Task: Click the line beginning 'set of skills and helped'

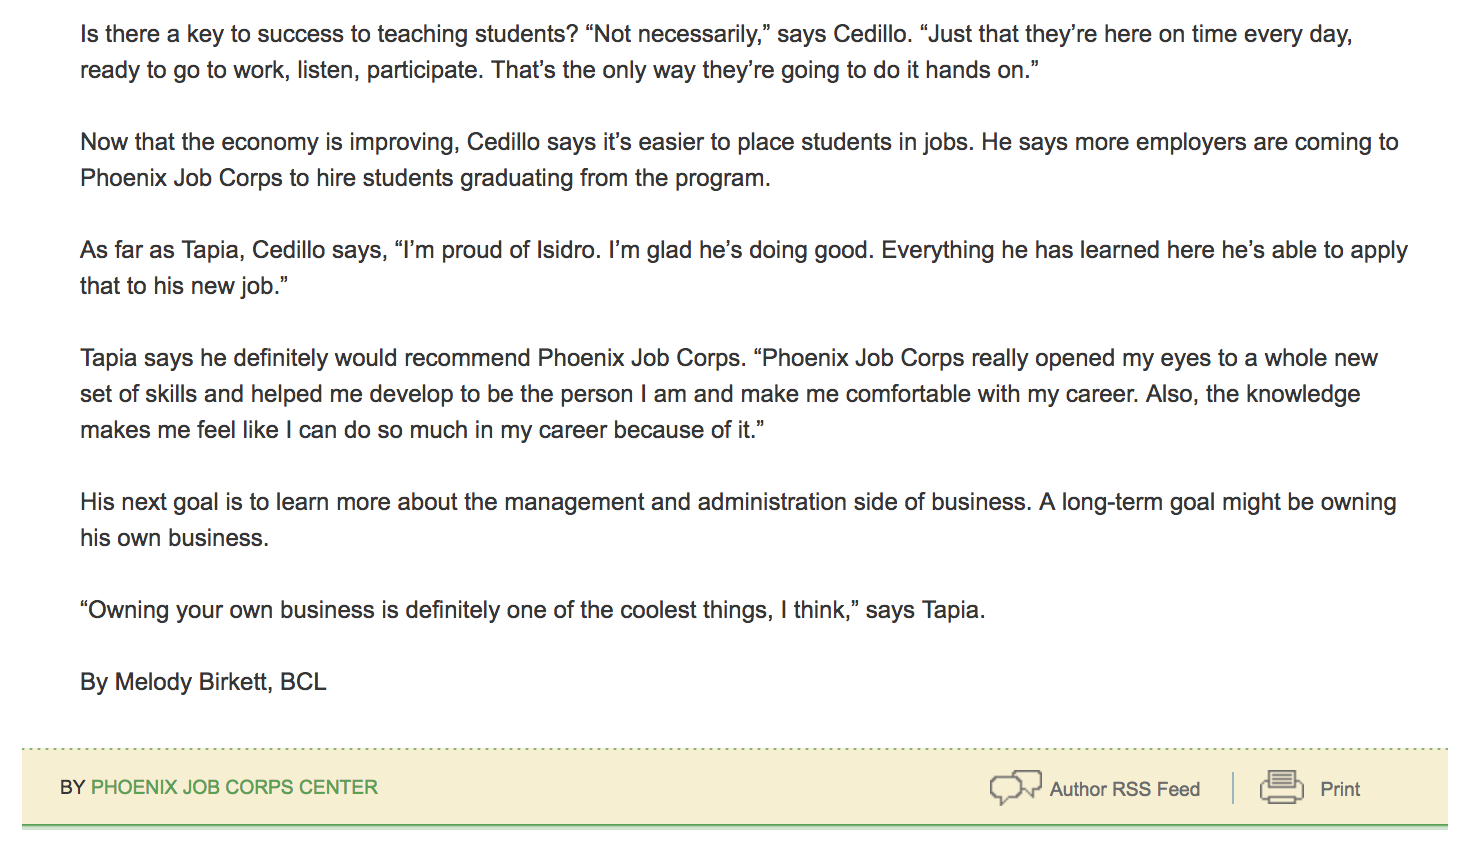Action: coord(720,394)
